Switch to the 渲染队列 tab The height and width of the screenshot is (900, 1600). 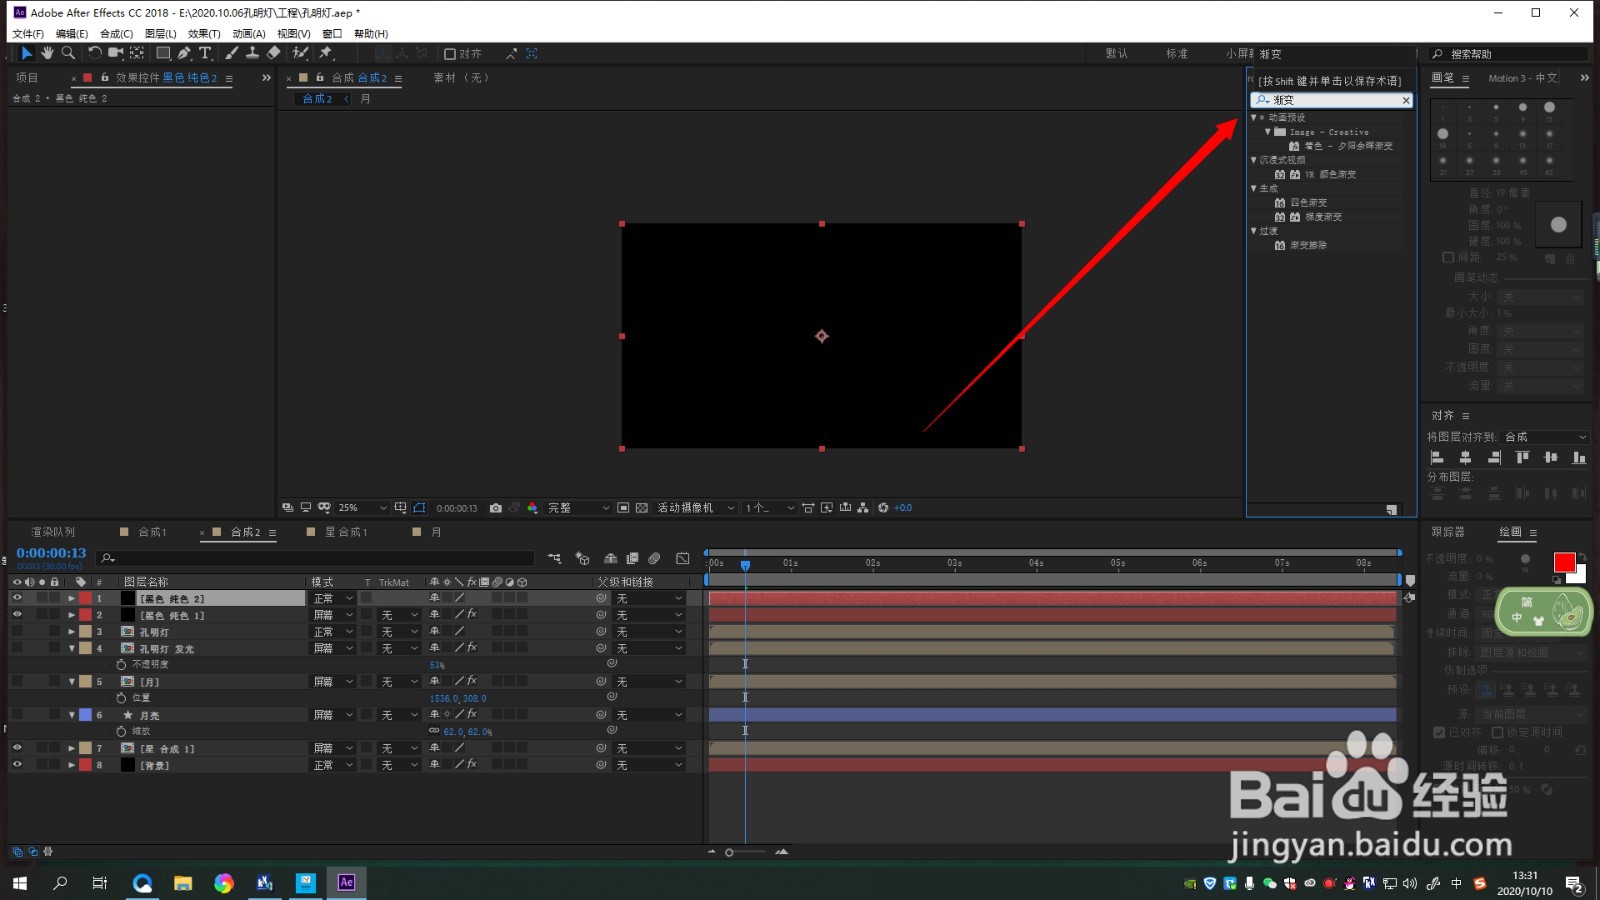coord(53,532)
